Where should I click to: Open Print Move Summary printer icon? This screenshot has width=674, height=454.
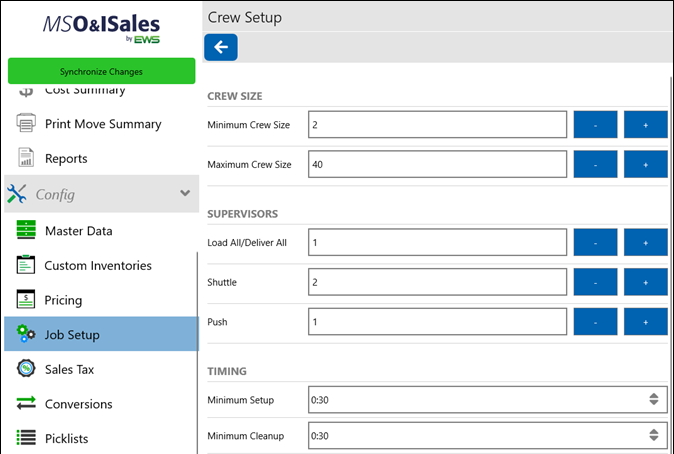tap(27, 124)
